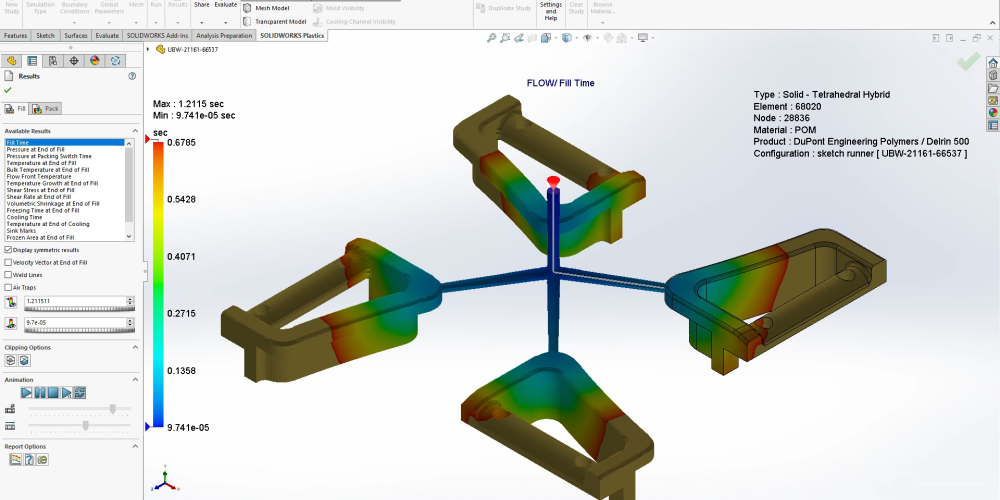Expand the UBW-21161-66537 model tree
This screenshot has height=500, width=1000.
point(148,49)
